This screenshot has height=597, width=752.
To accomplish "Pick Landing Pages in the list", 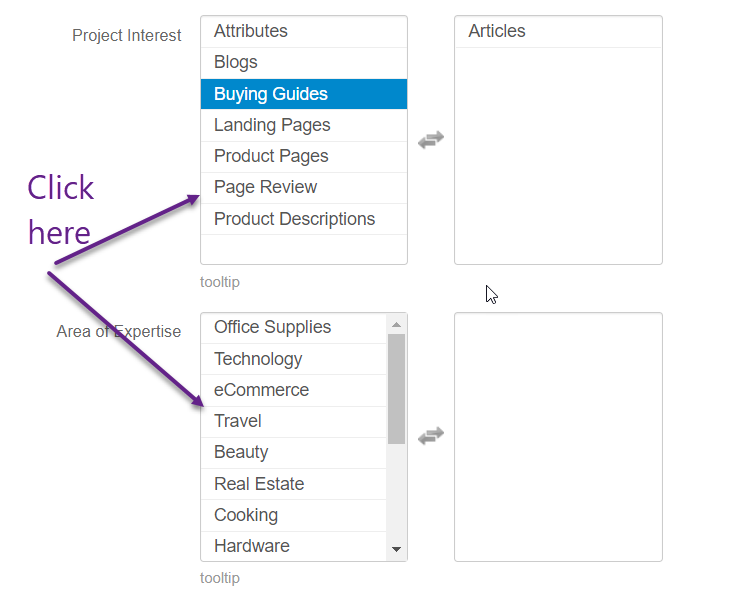I will (x=304, y=125).
